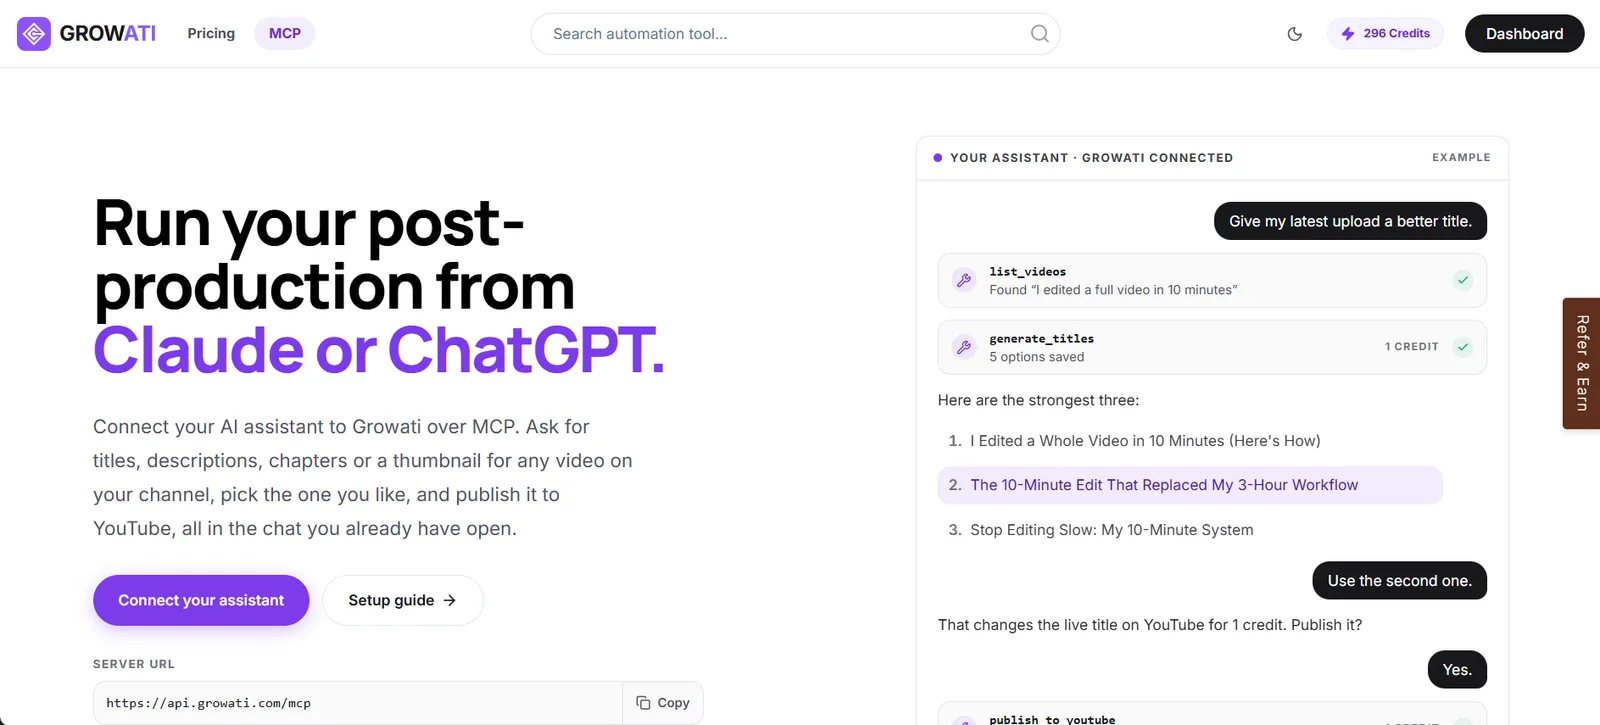Click "That changes the live title on YouTube" message
Screen dimensions: 1600x725
pos(1150,625)
